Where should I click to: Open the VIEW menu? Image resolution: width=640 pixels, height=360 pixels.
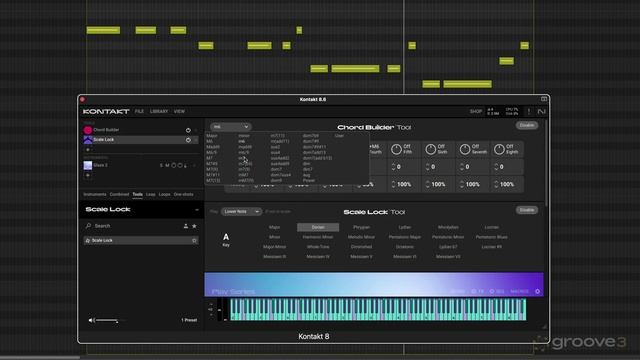click(x=179, y=111)
